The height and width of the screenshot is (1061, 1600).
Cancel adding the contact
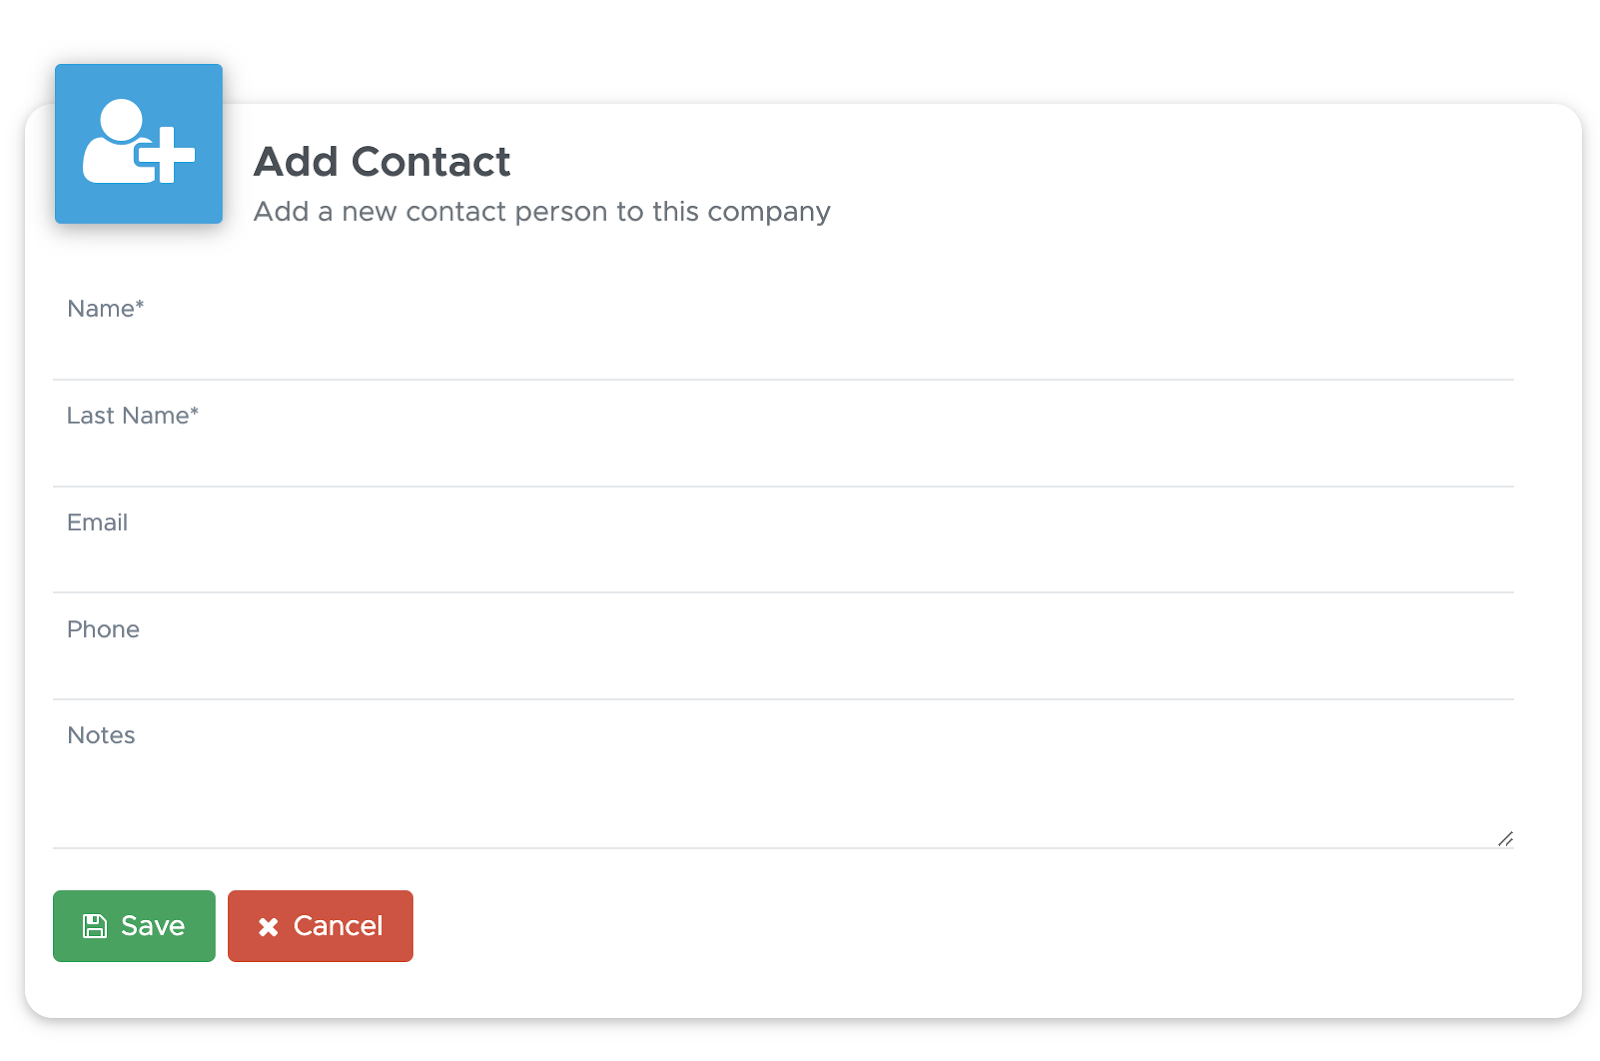[320, 926]
